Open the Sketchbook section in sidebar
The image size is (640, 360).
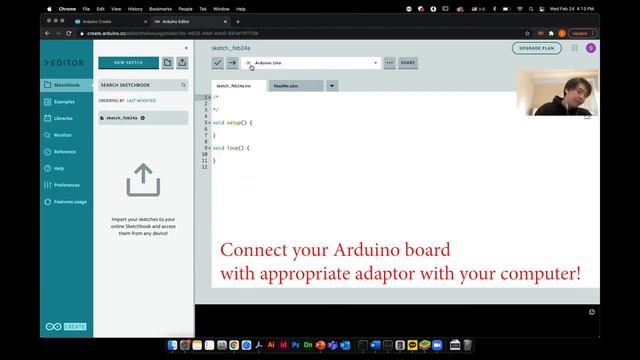(x=67, y=85)
